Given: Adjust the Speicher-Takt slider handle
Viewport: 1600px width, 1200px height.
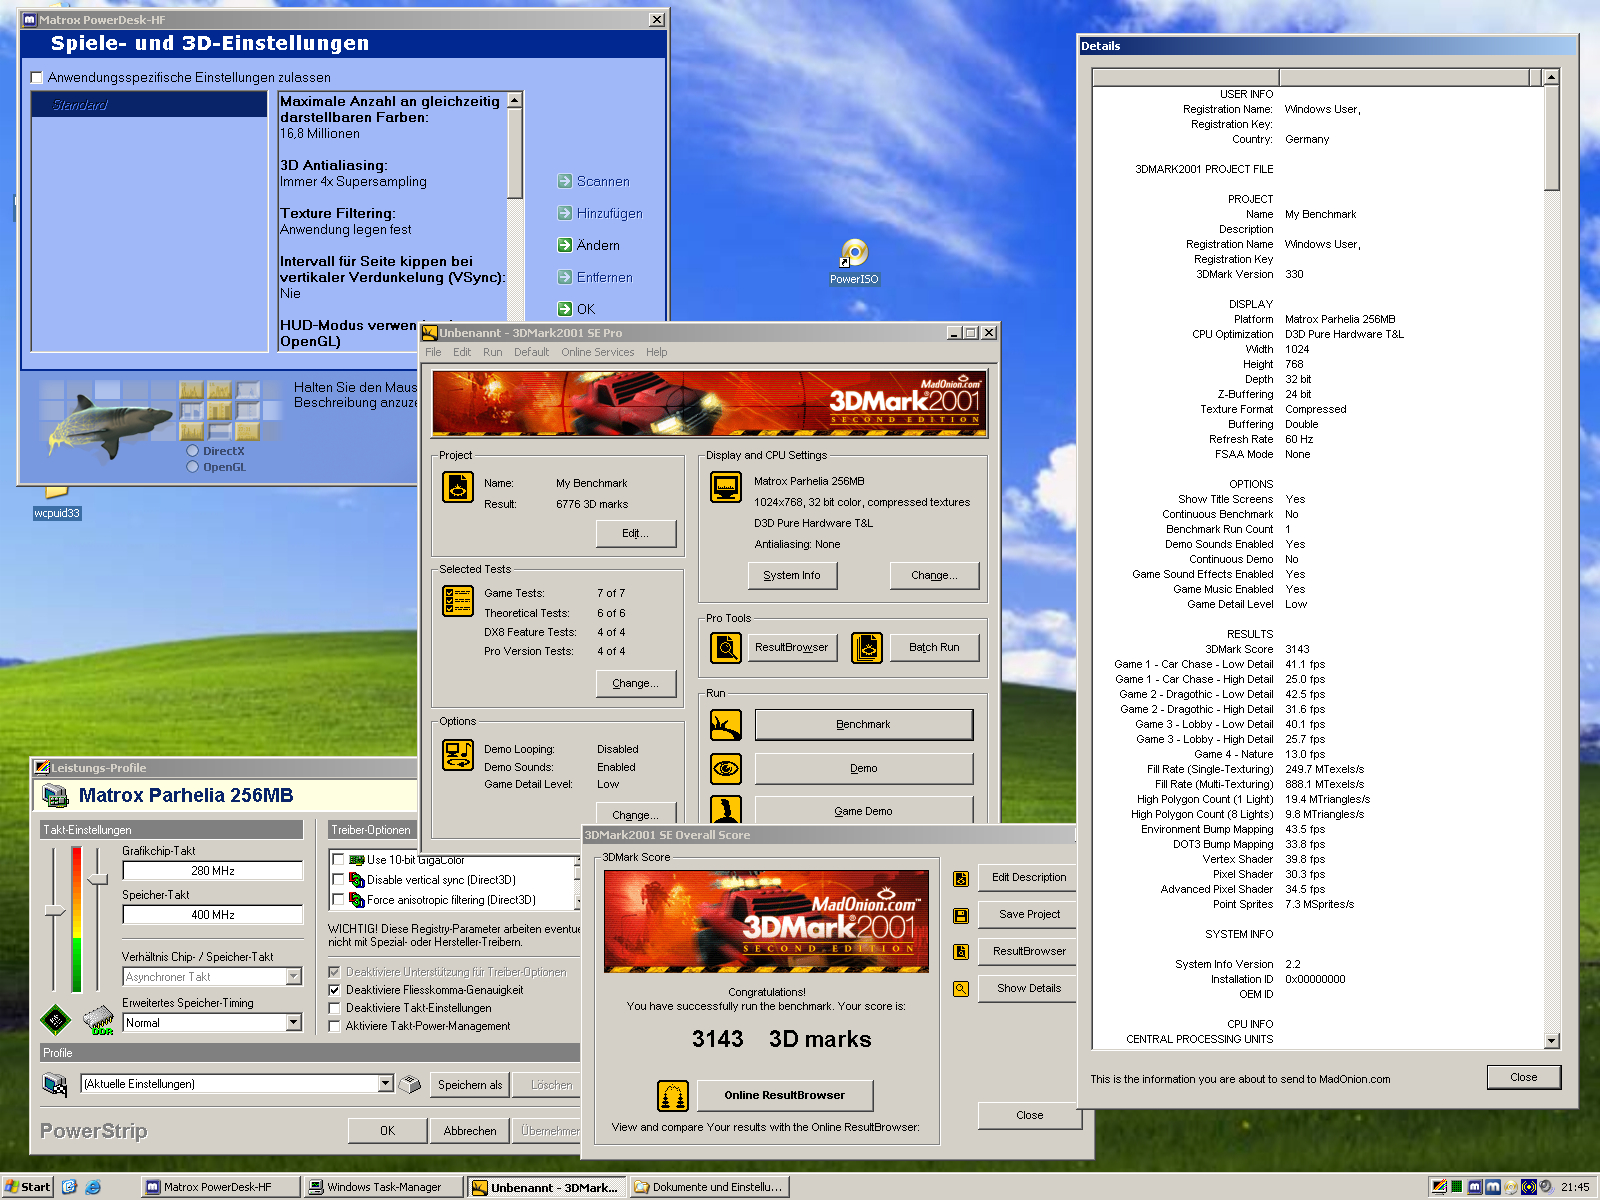Looking at the screenshot, I should click(x=97, y=879).
